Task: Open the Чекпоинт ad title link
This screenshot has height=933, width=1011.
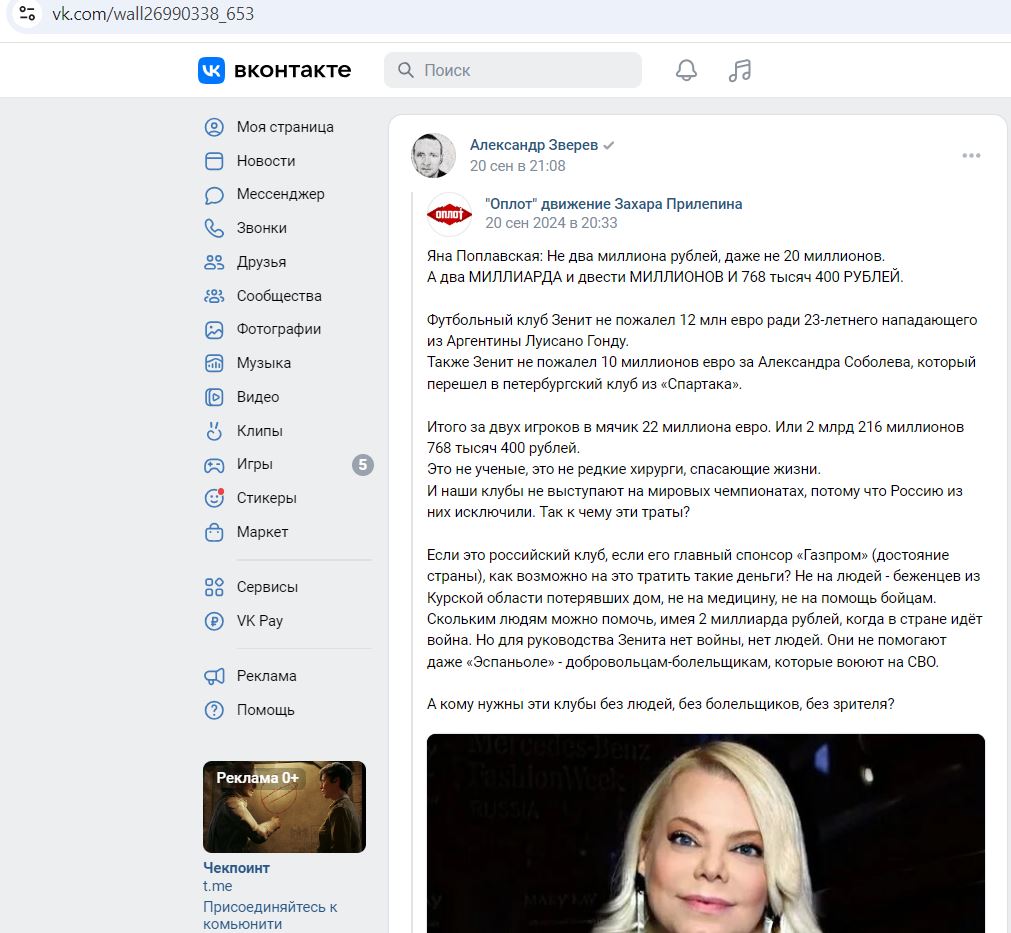Action: click(x=237, y=868)
